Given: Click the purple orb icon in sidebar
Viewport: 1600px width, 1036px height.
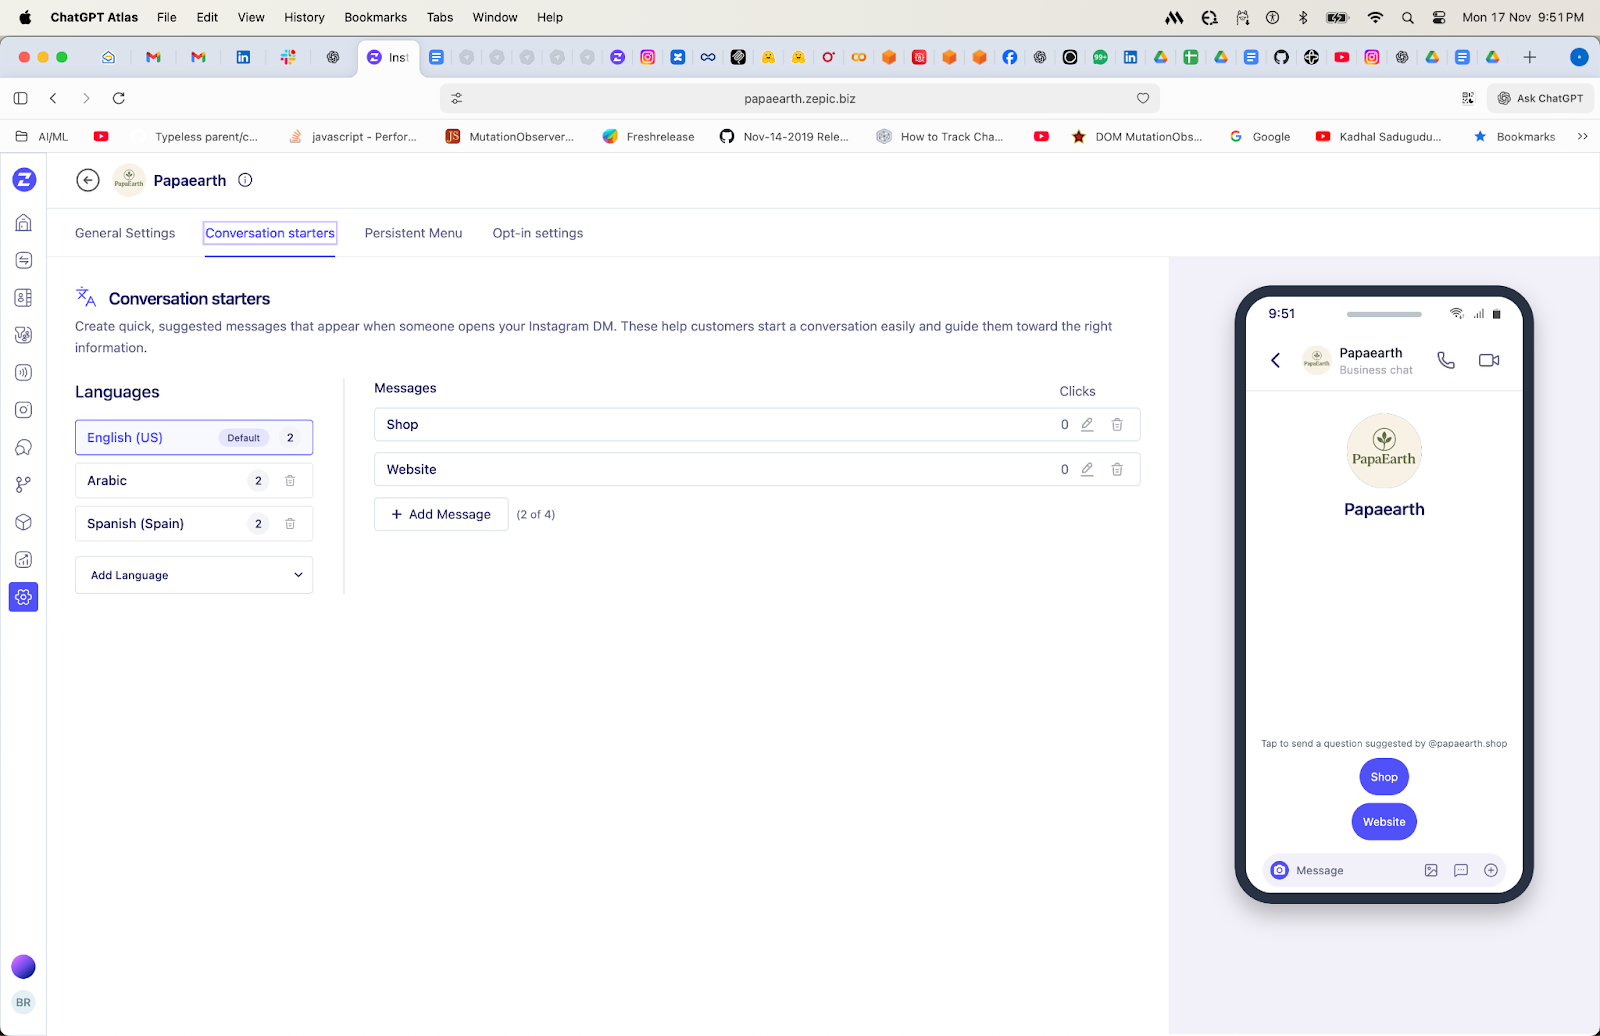Looking at the screenshot, I should 23,966.
